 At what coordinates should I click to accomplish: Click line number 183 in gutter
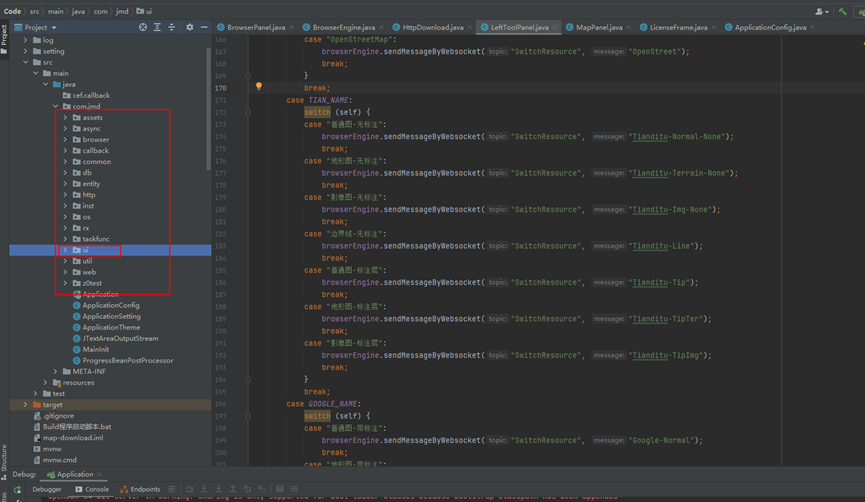[x=221, y=246]
